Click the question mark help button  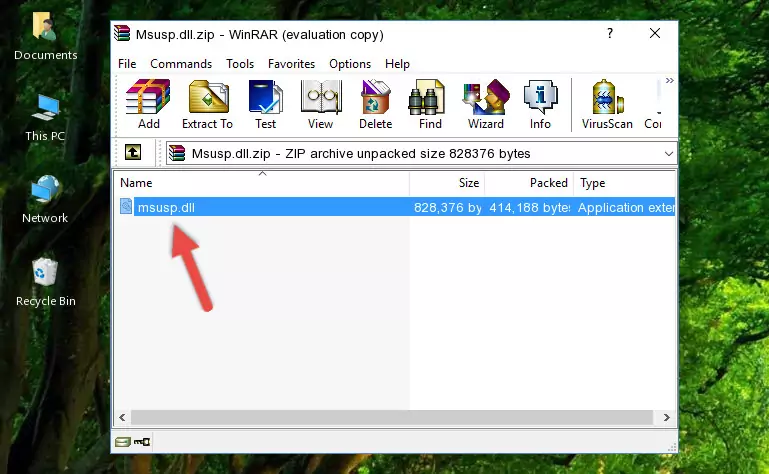pos(610,33)
